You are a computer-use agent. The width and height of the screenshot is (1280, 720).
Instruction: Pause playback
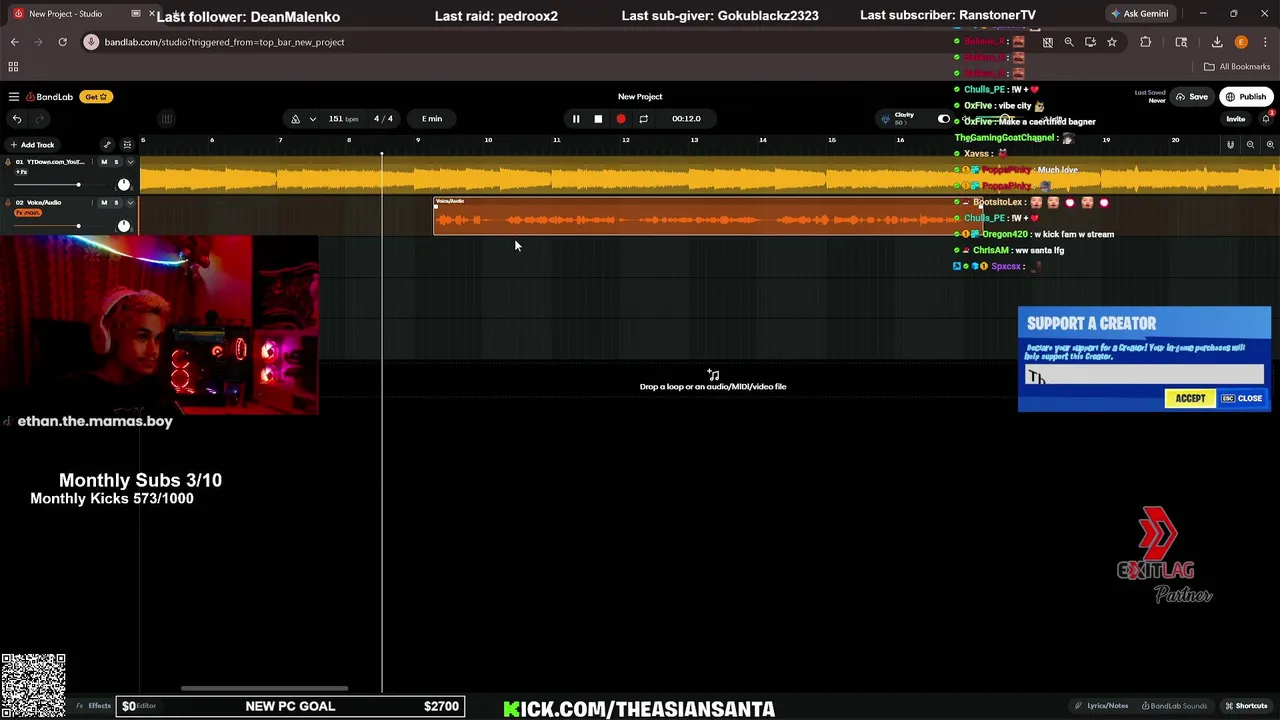(x=576, y=119)
